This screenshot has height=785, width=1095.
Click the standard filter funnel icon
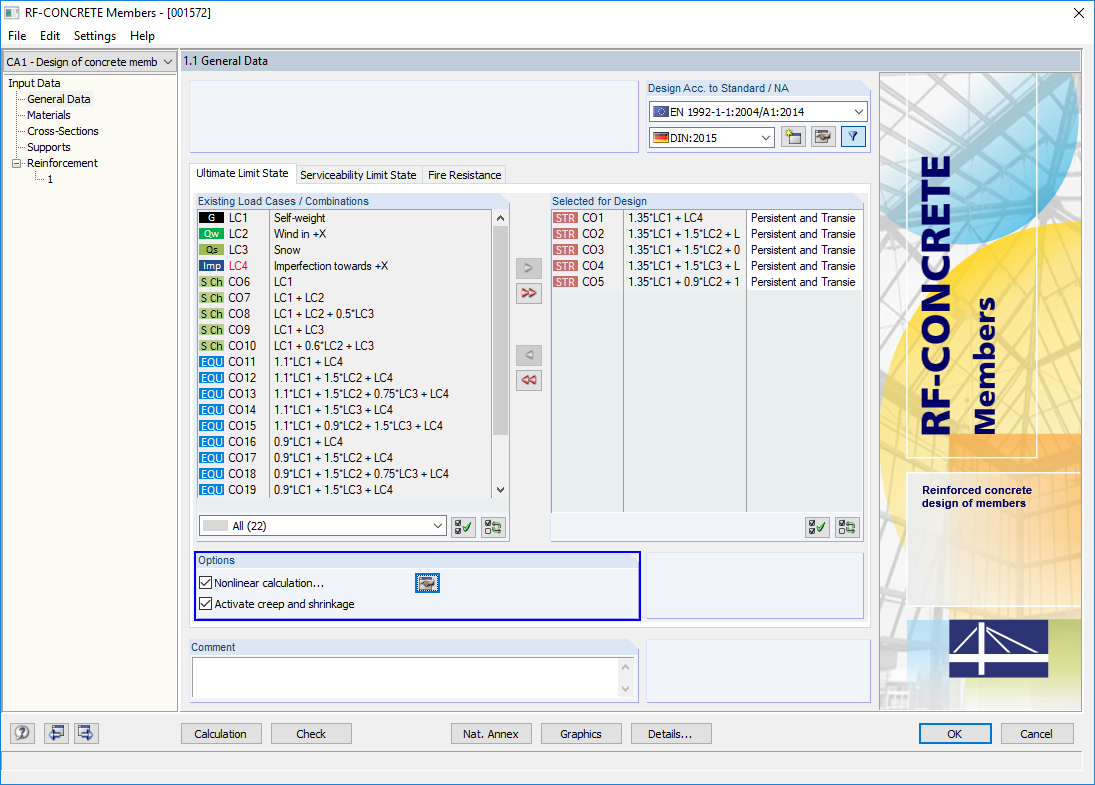pos(853,137)
